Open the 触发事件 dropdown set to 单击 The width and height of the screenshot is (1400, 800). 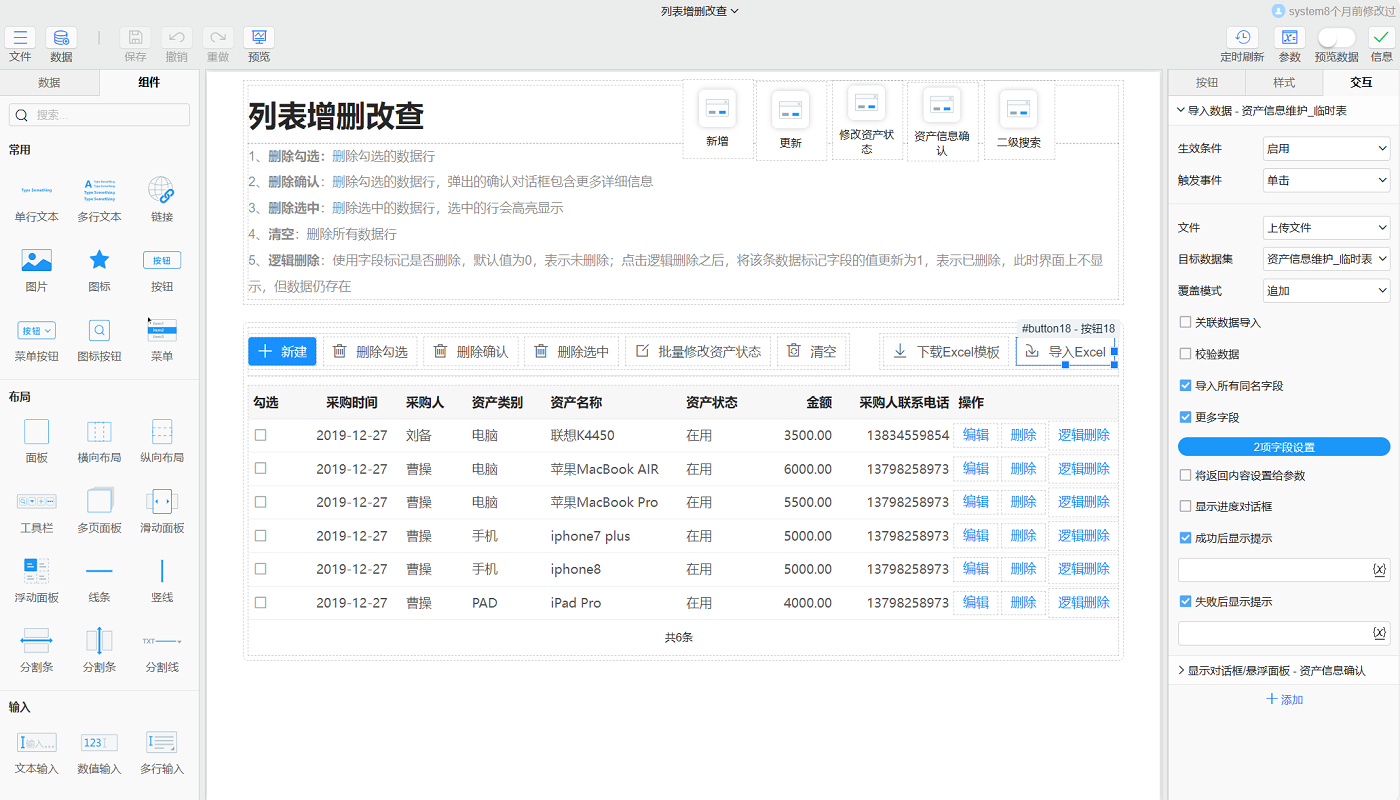point(1325,180)
